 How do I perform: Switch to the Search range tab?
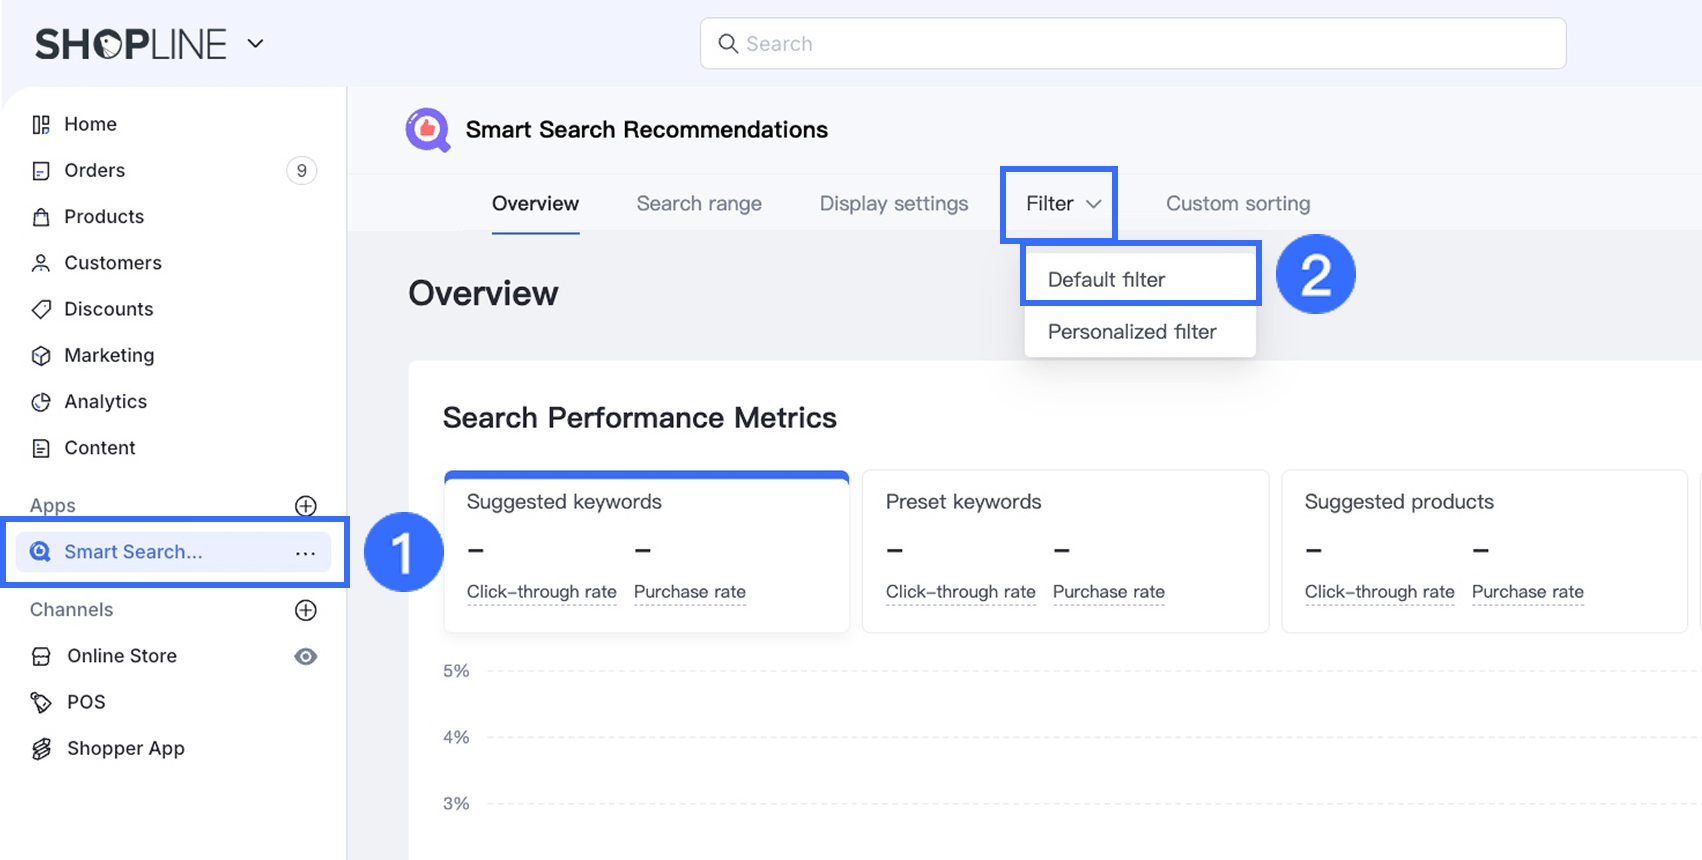[x=699, y=204]
